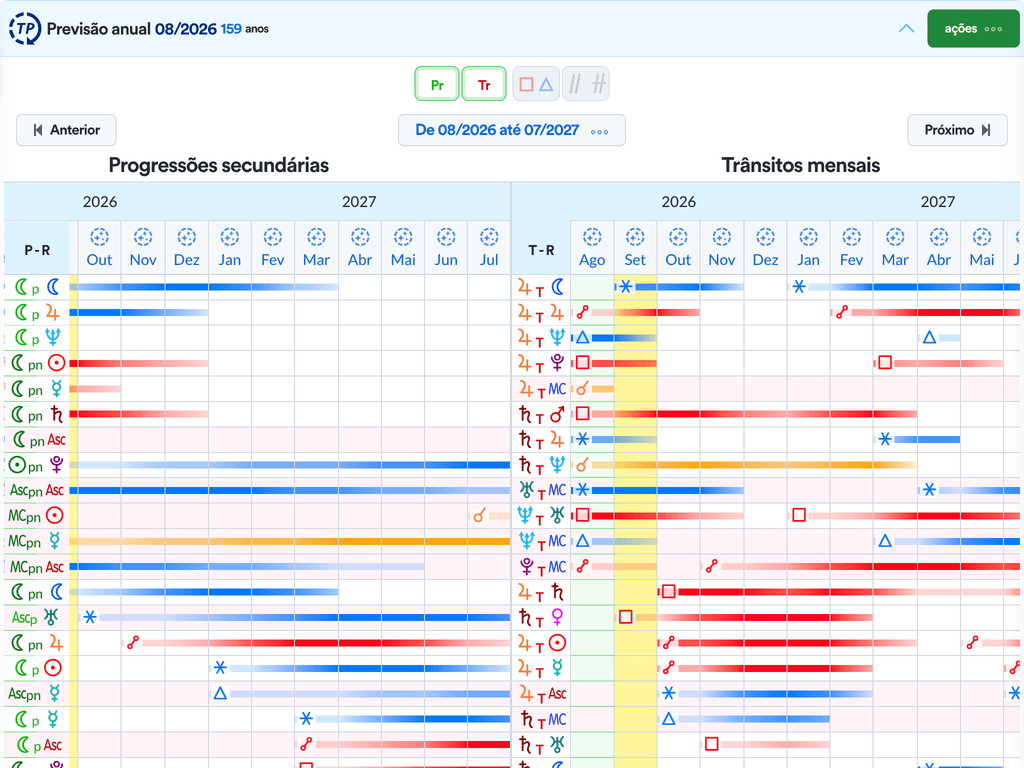Click the orange MC progressed Mercury bar
This screenshot has height=768, width=1024.
(289, 541)
